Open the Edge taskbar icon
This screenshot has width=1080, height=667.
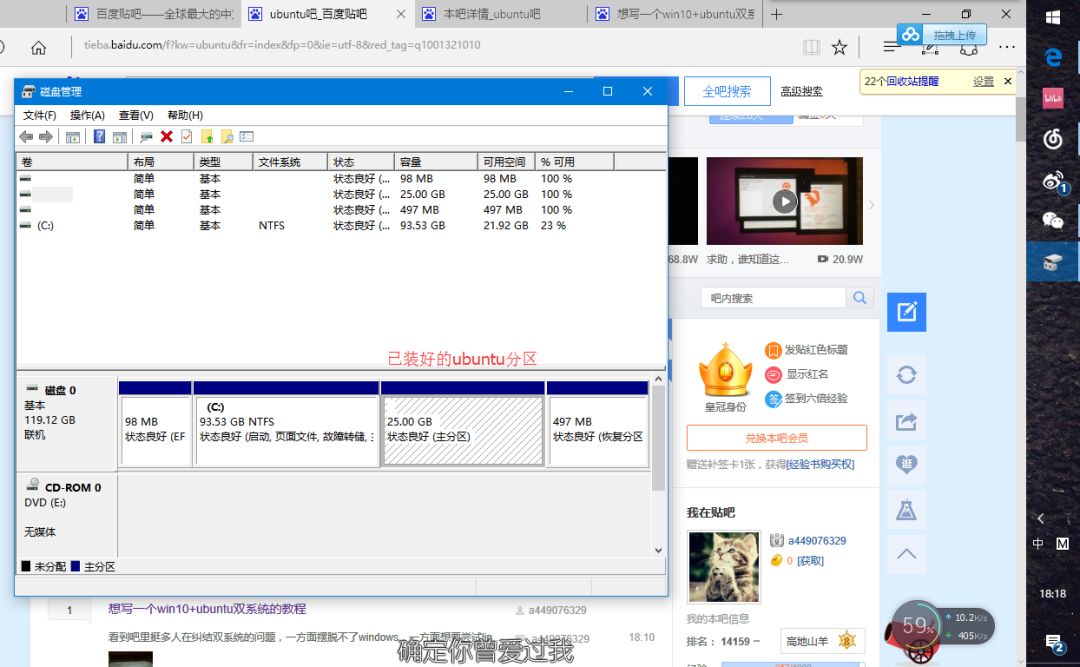click(x=1052, y=57)
